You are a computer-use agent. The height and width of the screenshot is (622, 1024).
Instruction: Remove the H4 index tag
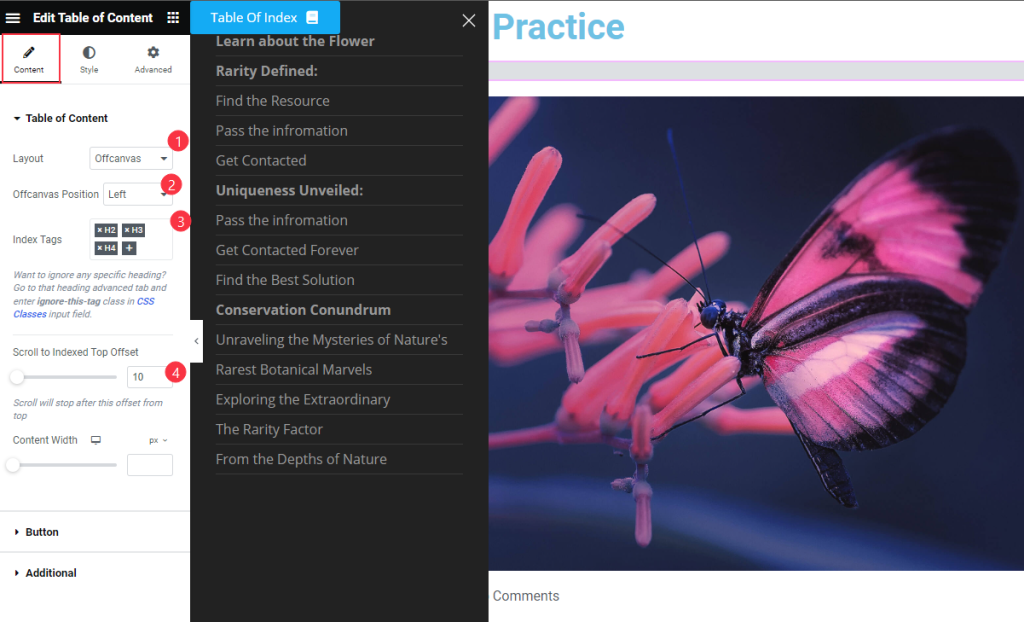(99, 248)
